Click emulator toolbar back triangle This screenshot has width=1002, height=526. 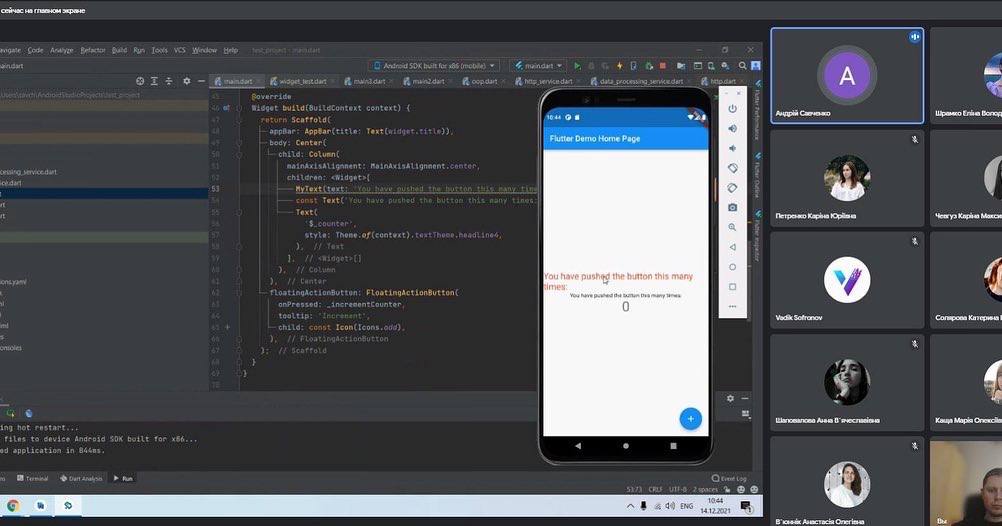coord(733,247)
